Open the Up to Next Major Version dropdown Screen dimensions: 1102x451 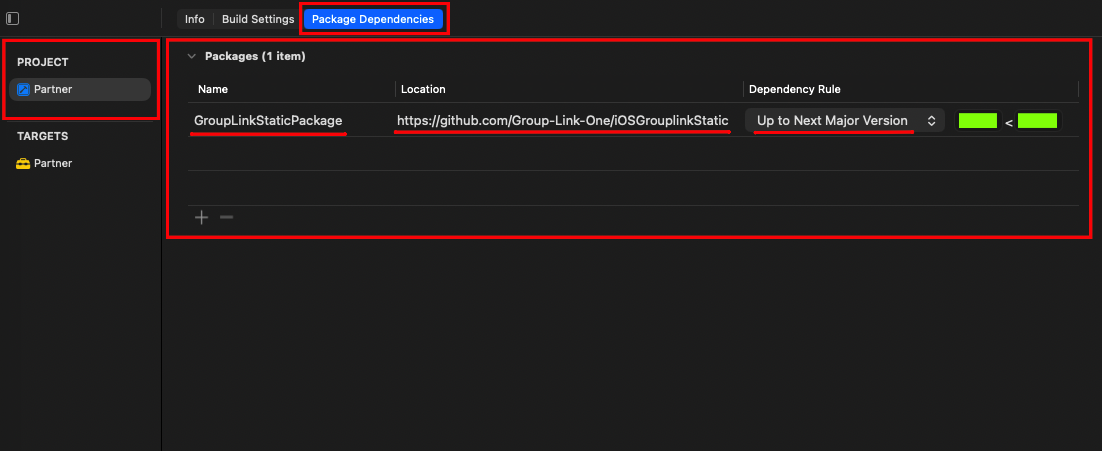[x=845, y=120]
